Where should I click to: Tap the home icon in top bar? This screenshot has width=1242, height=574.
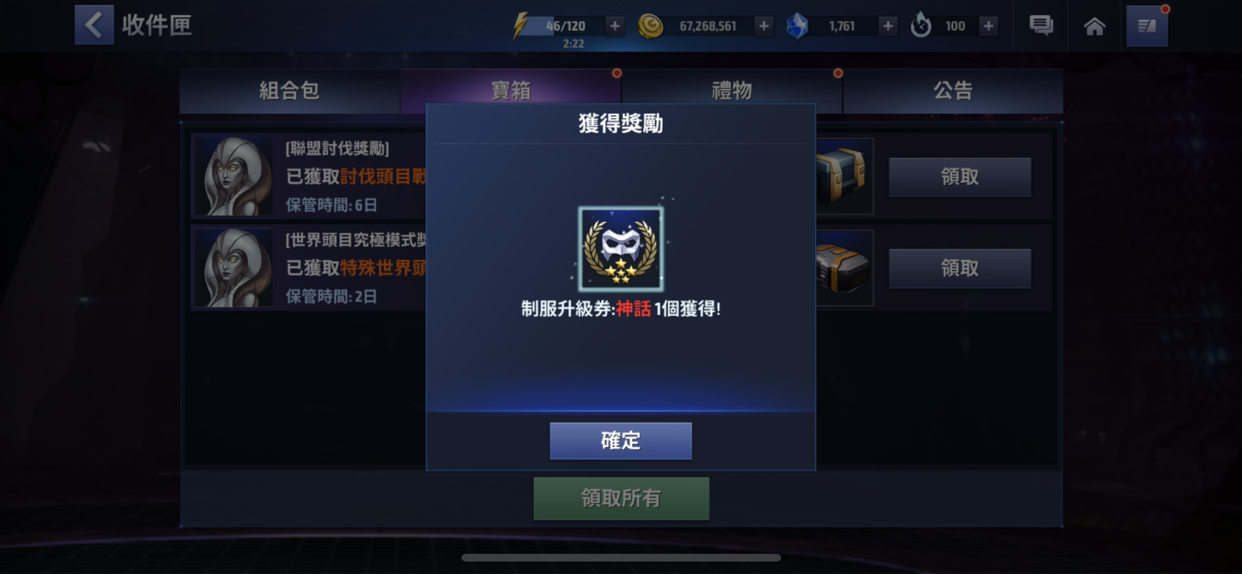1095,26
